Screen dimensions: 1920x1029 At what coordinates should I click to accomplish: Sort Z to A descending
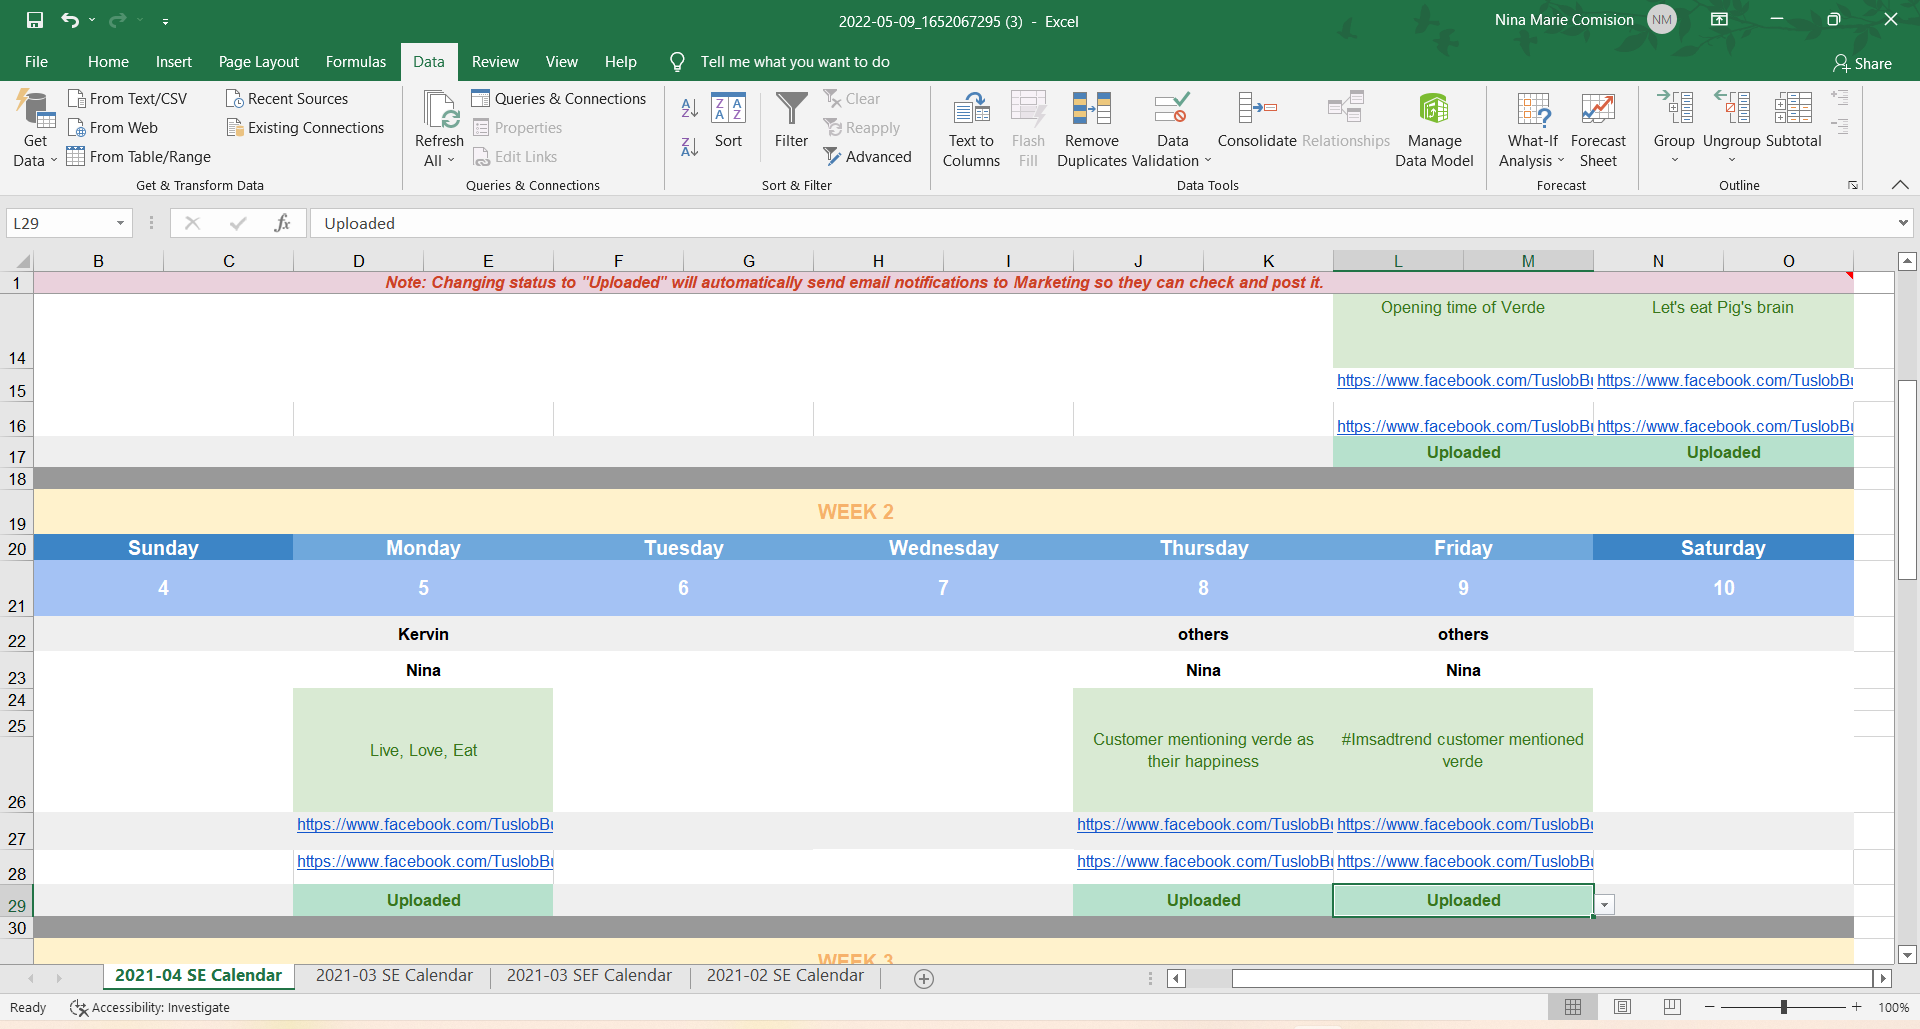[x=689, y=147]
